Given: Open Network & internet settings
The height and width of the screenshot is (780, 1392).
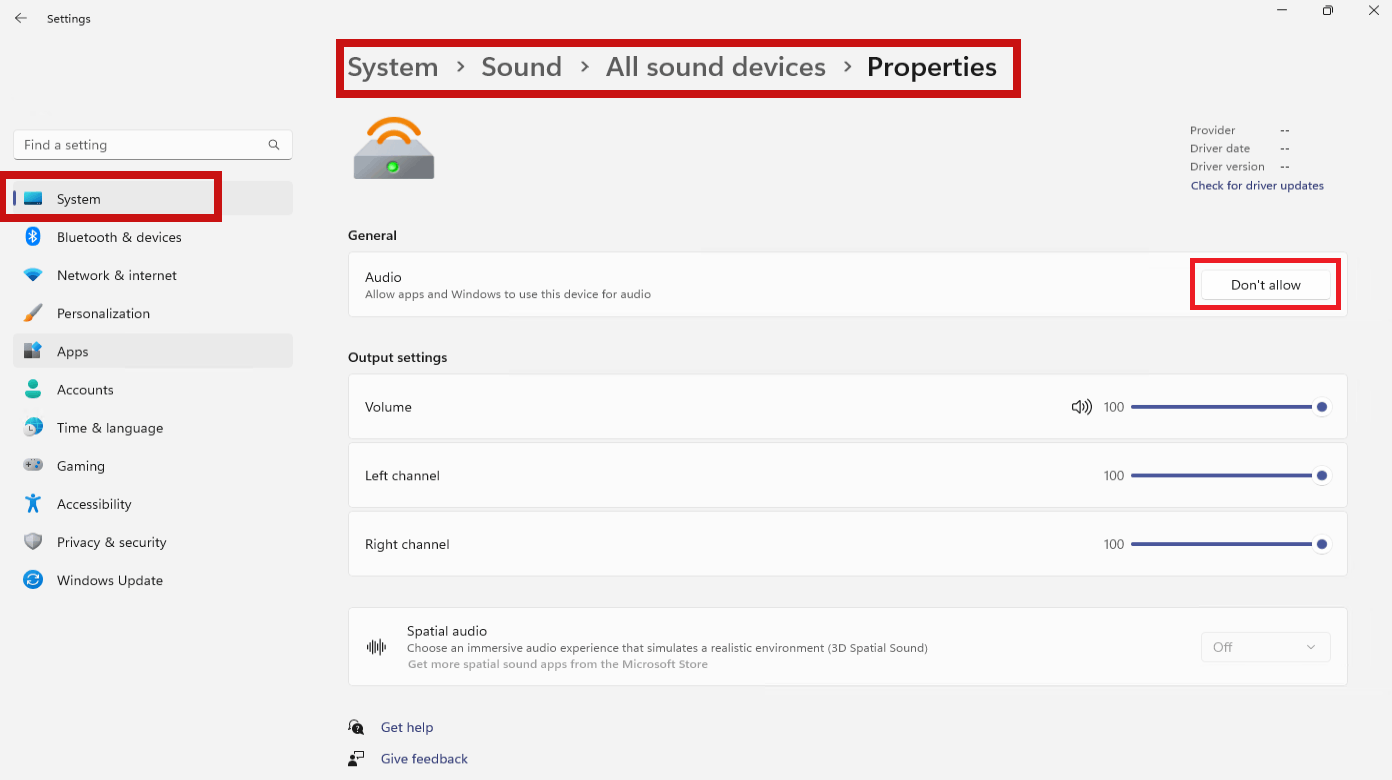Looking at the screenshot, I should (152, 275).
